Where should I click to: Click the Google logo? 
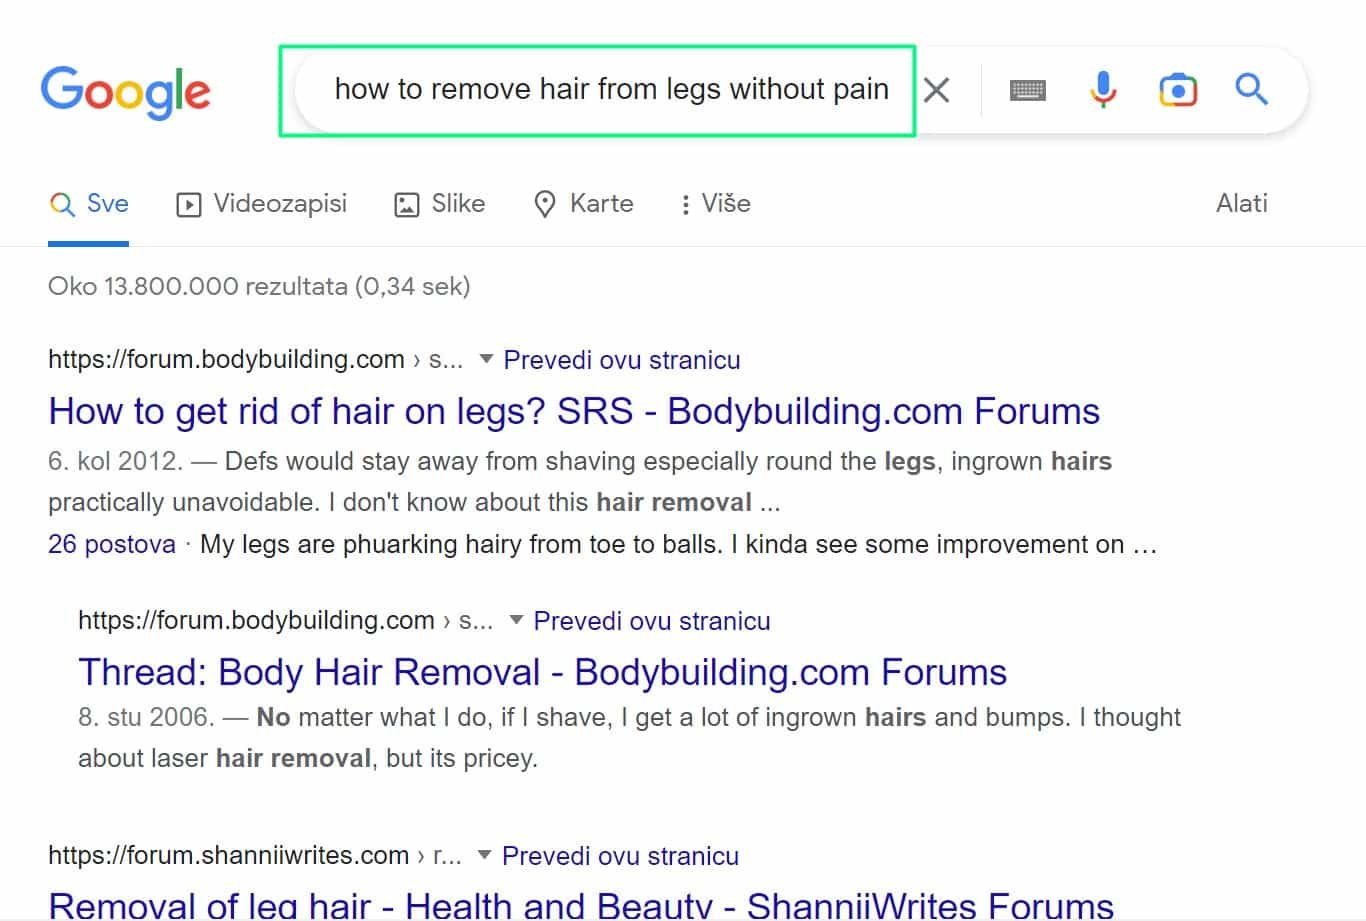click(x=125, y=92)
